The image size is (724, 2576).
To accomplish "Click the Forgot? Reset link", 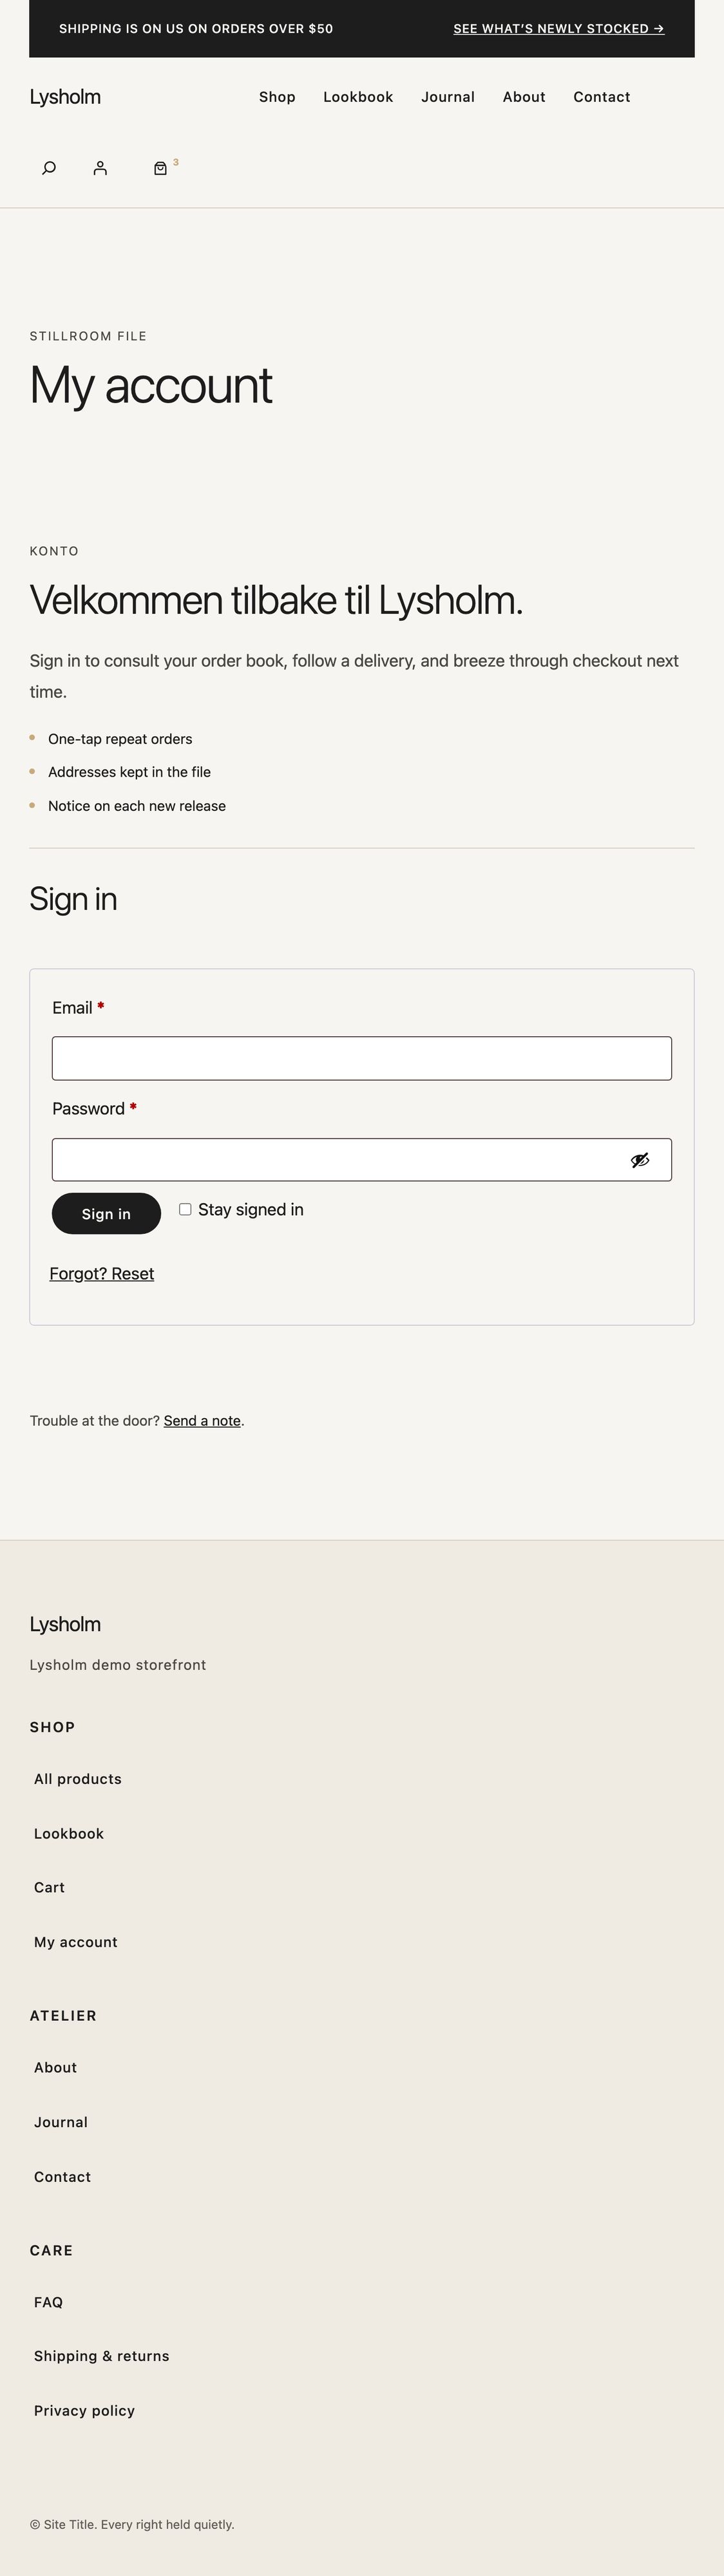I will point(102,1274).
